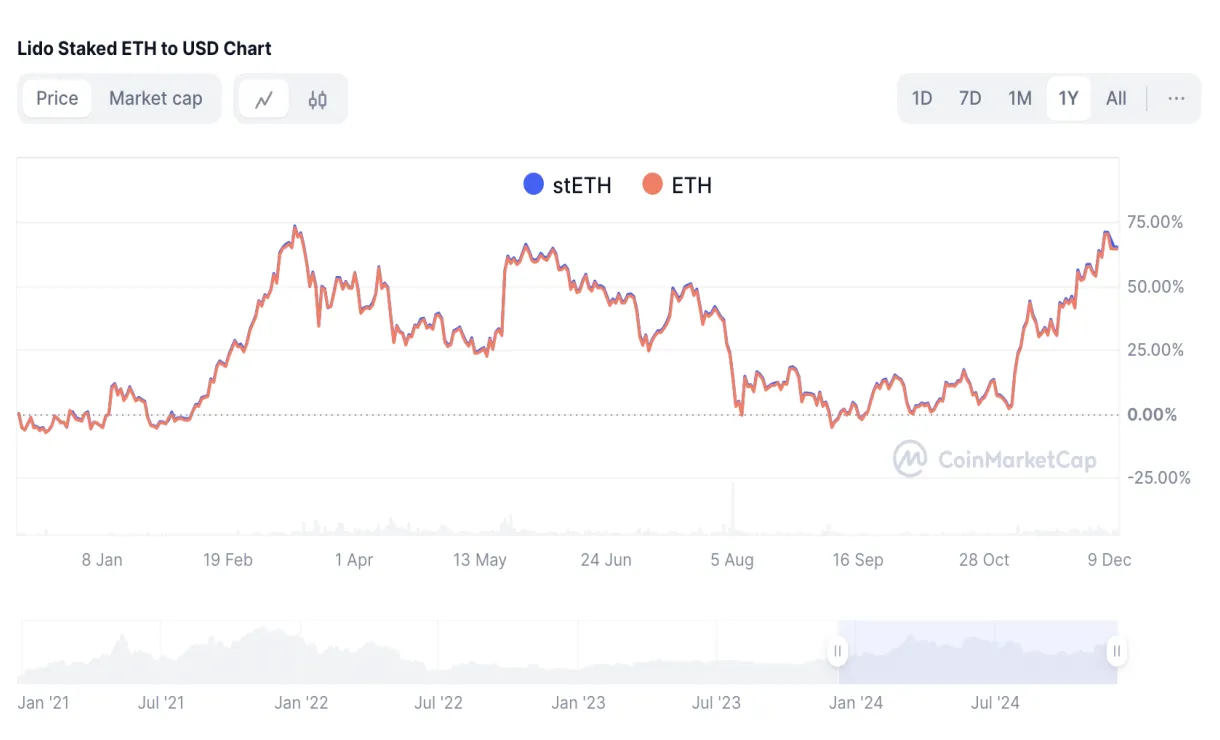The height and width of the screenshot is (740, 1220).
Task: Click the Lido Staked ETH chart title
Action: (x=143, y=48)
